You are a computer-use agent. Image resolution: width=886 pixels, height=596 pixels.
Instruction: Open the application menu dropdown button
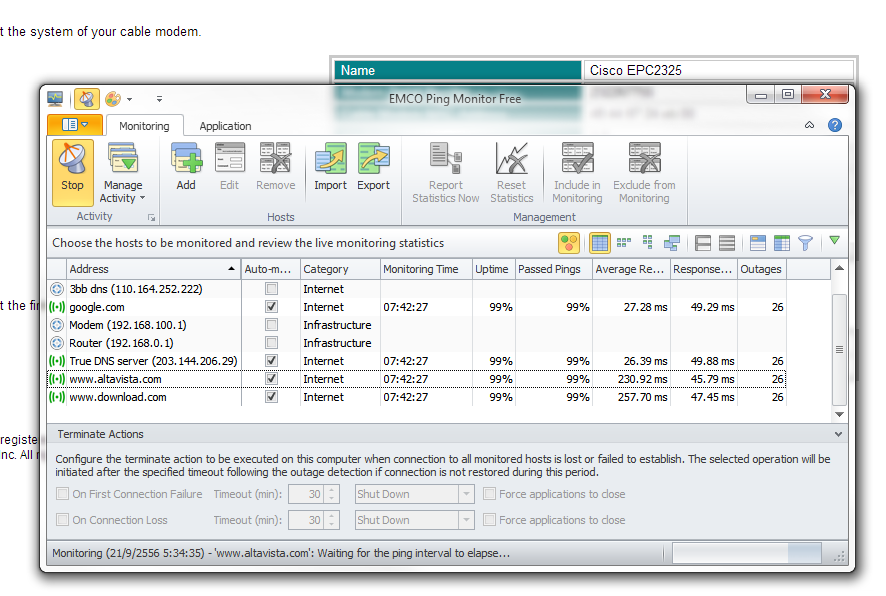pos(74,125)
